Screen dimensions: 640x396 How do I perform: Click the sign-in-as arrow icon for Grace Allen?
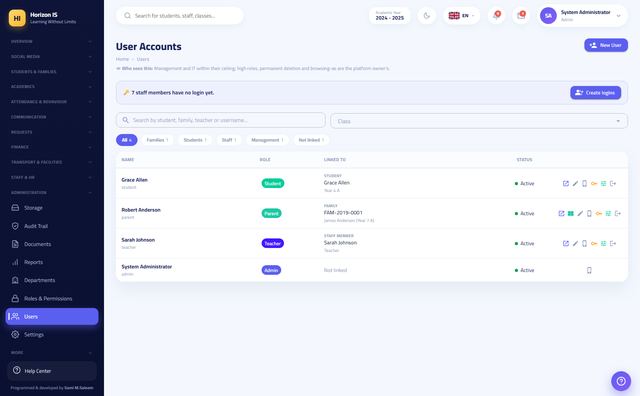pos(613,183)
